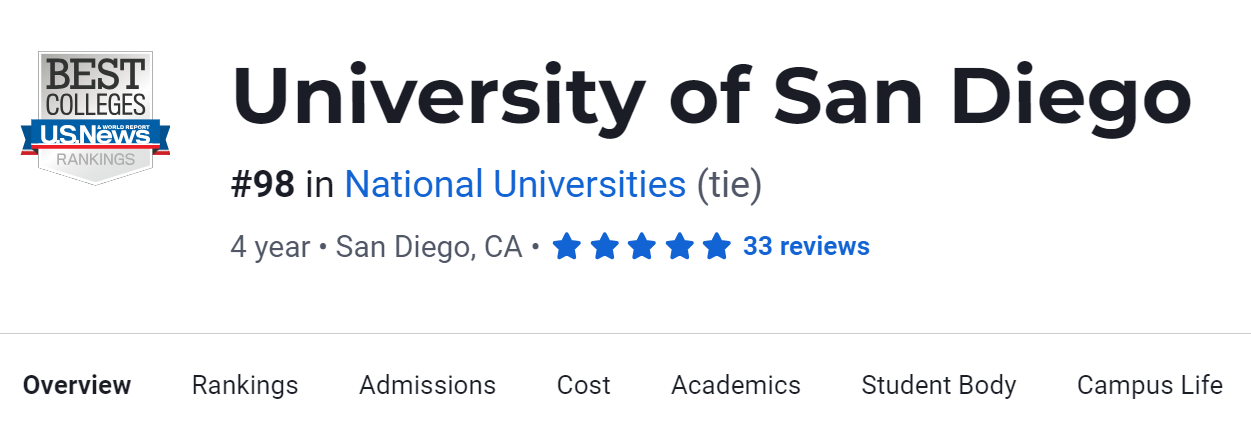This screenshot has width=1251, height=423.
Task: Click the second rating star
Action: (604, 246)
